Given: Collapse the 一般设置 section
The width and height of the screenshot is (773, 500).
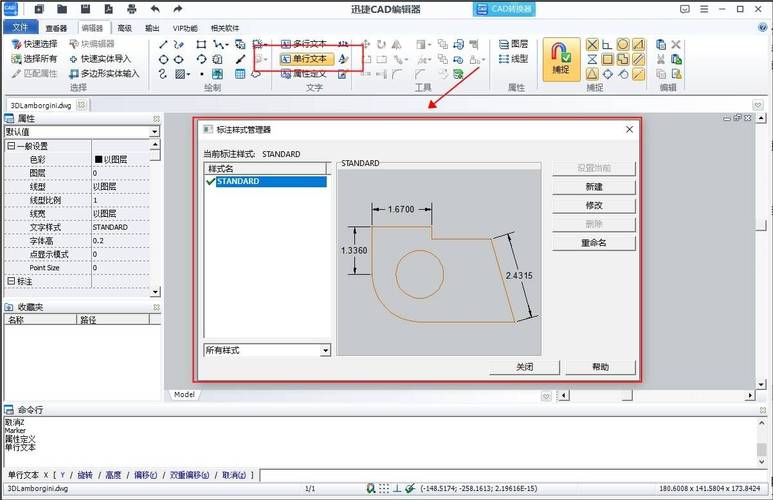Looking at the screenshot, I should (10, 146).
